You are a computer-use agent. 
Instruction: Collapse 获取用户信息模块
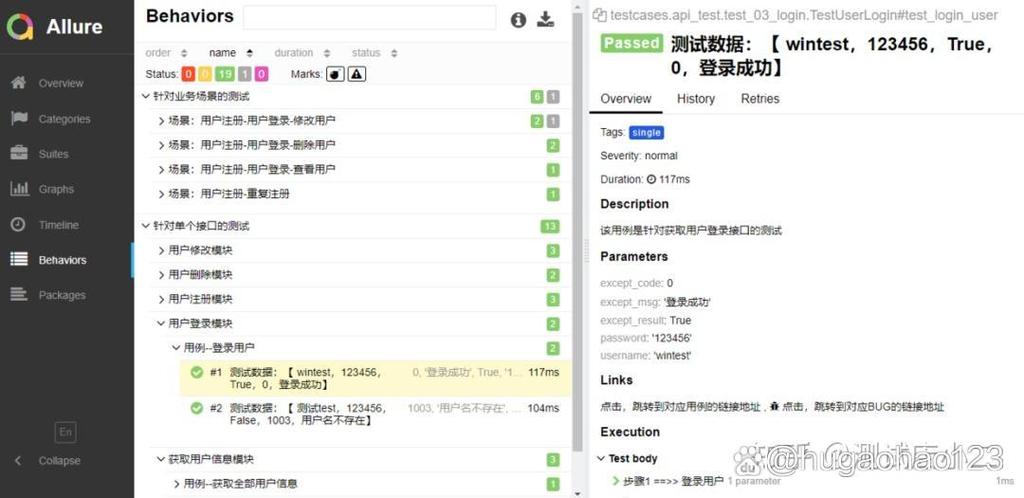pyautogui.click(x=161, y=459)
